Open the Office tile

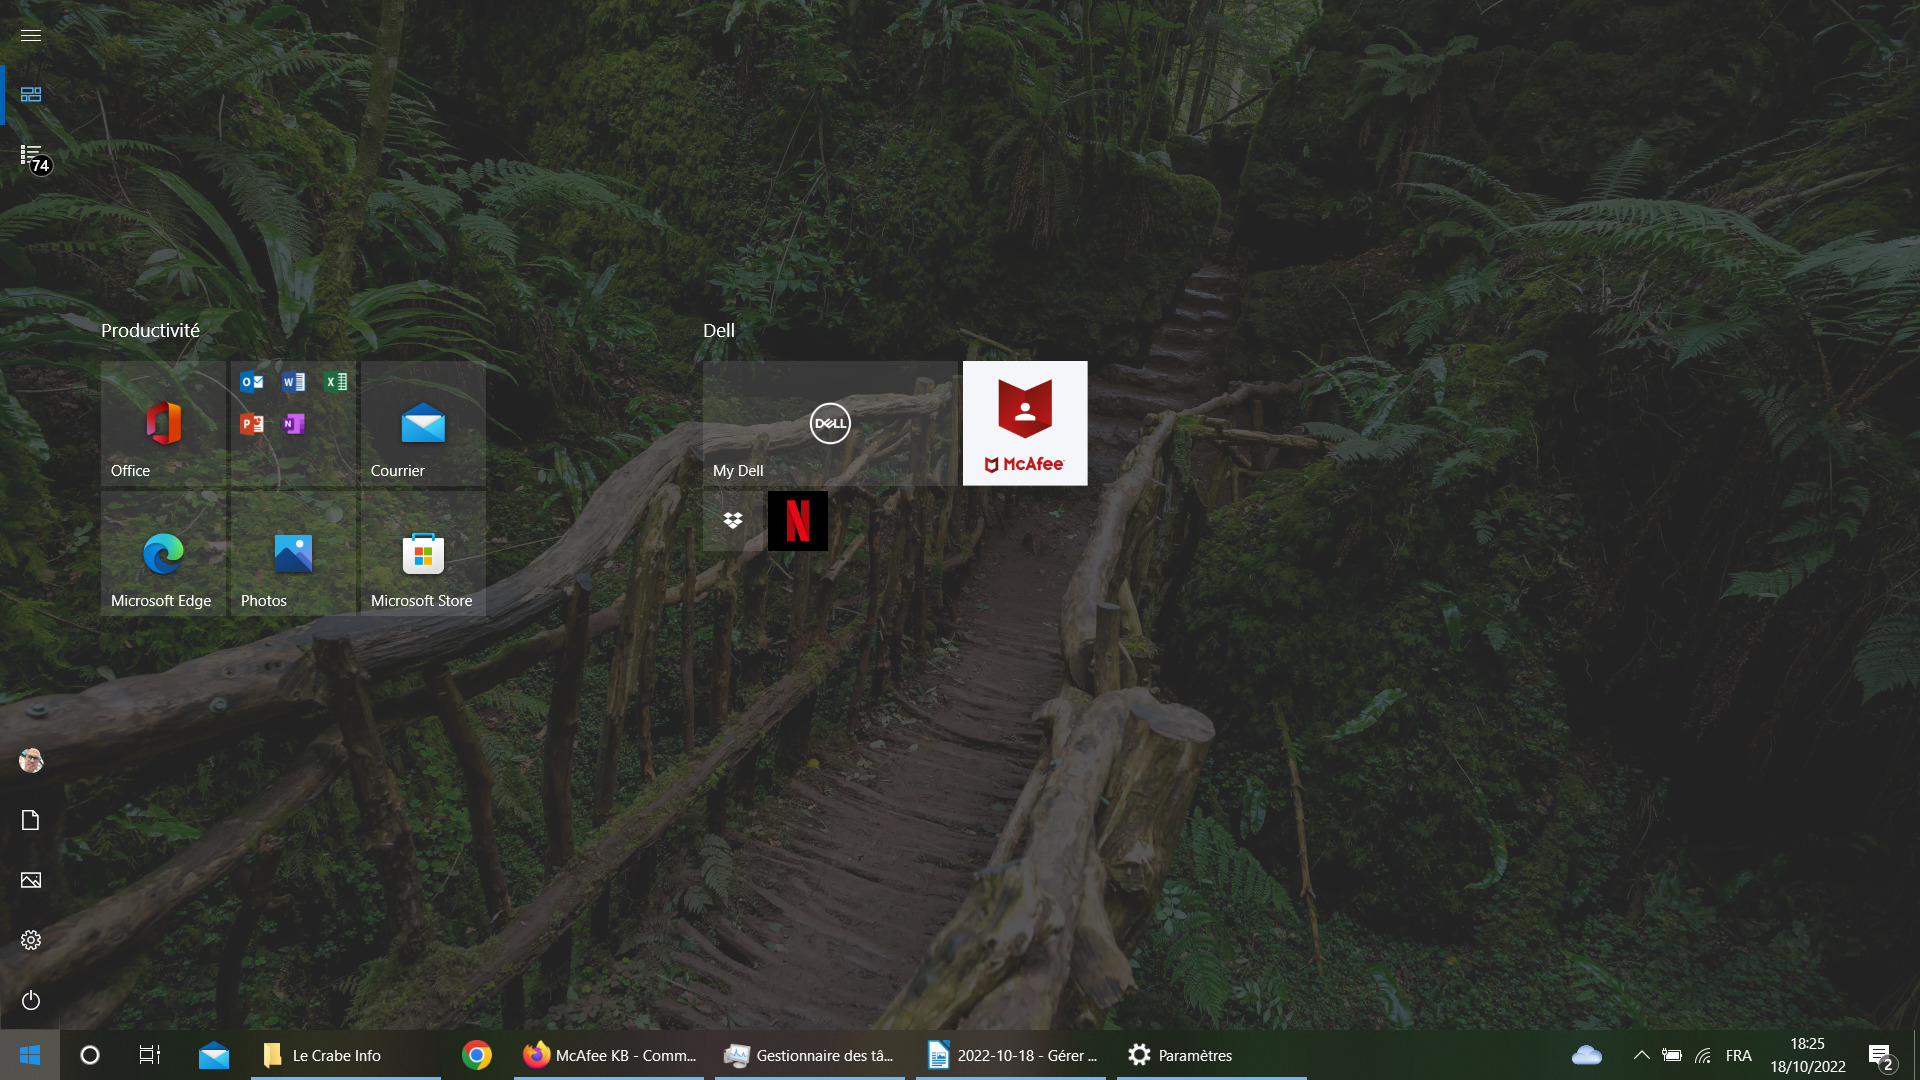163,424
